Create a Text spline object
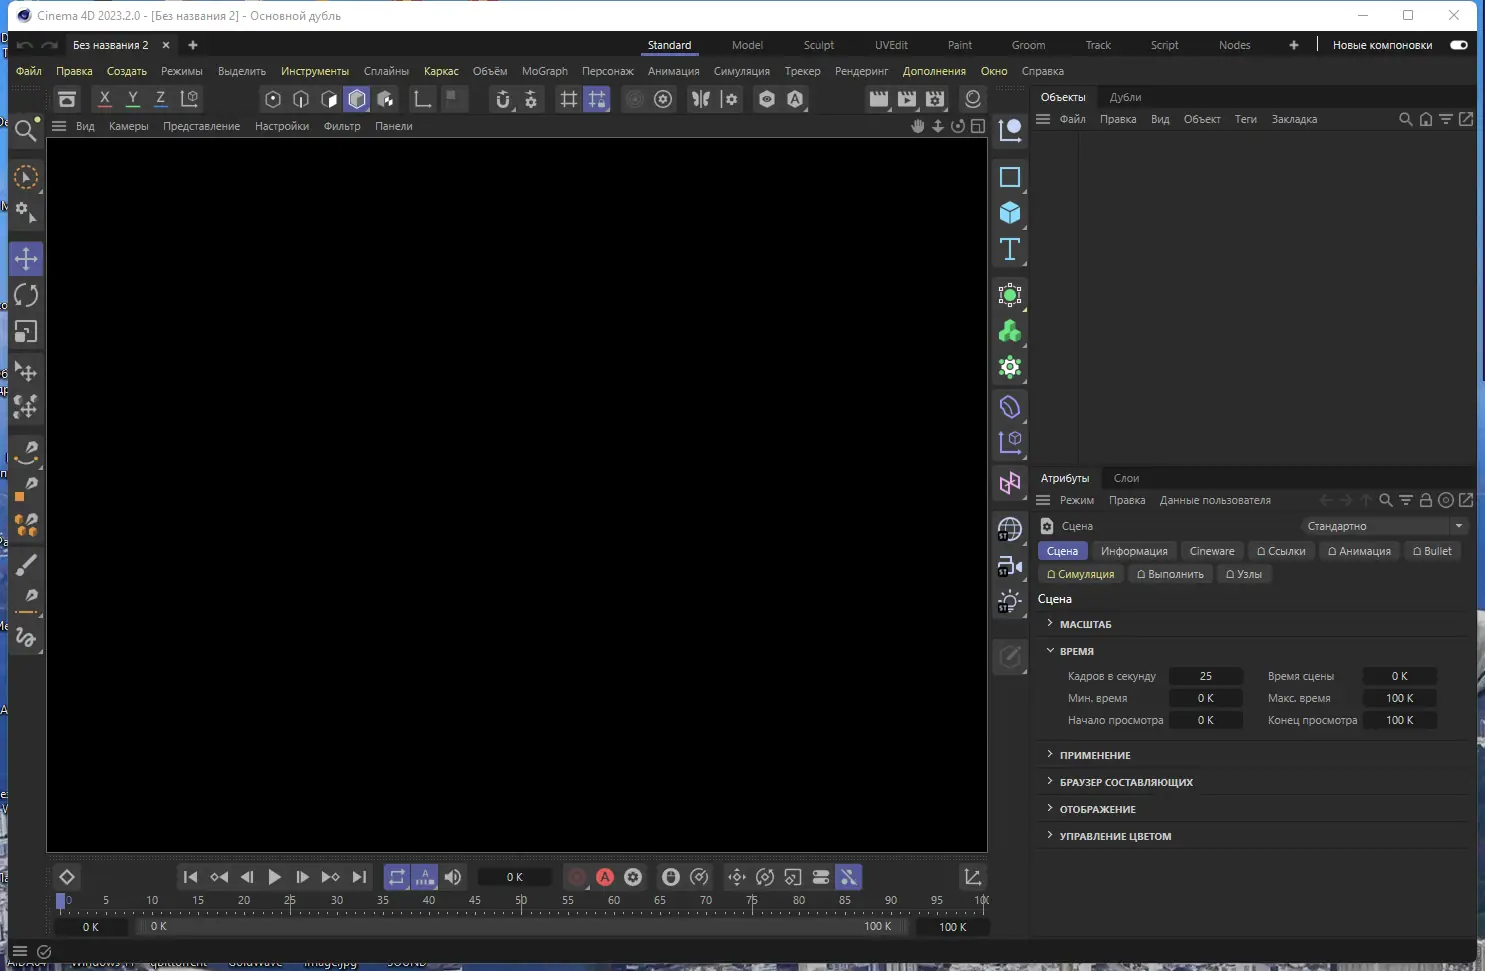 click(x=1010, y=249)
